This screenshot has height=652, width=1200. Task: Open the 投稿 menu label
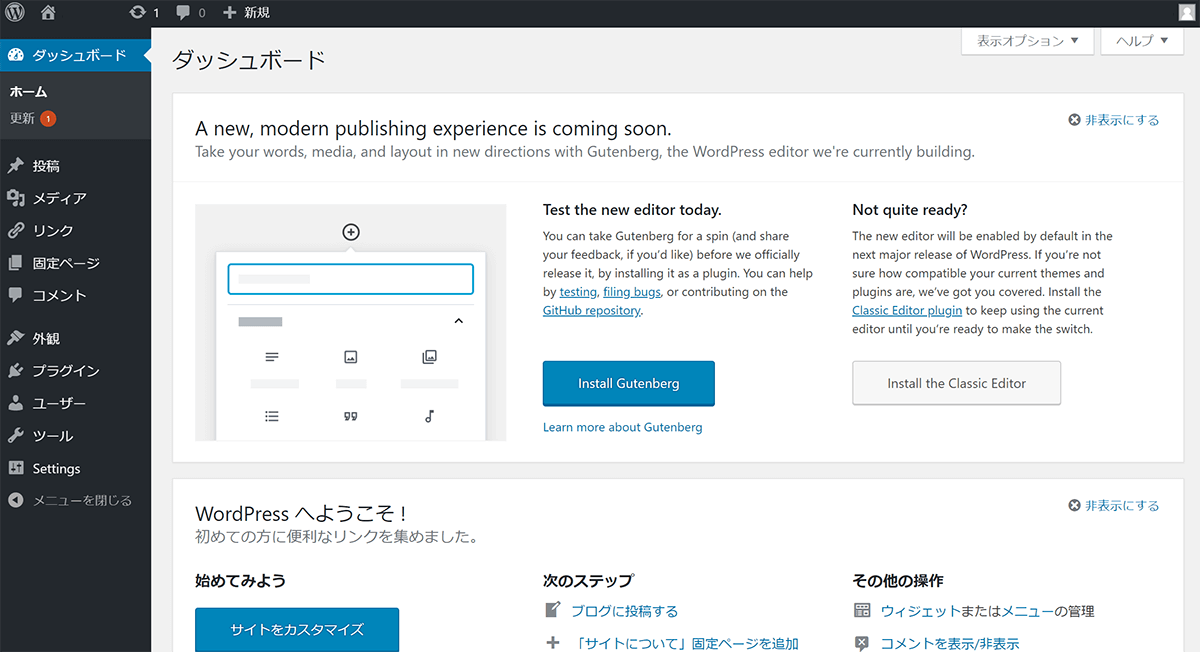[x=46, y=166]
